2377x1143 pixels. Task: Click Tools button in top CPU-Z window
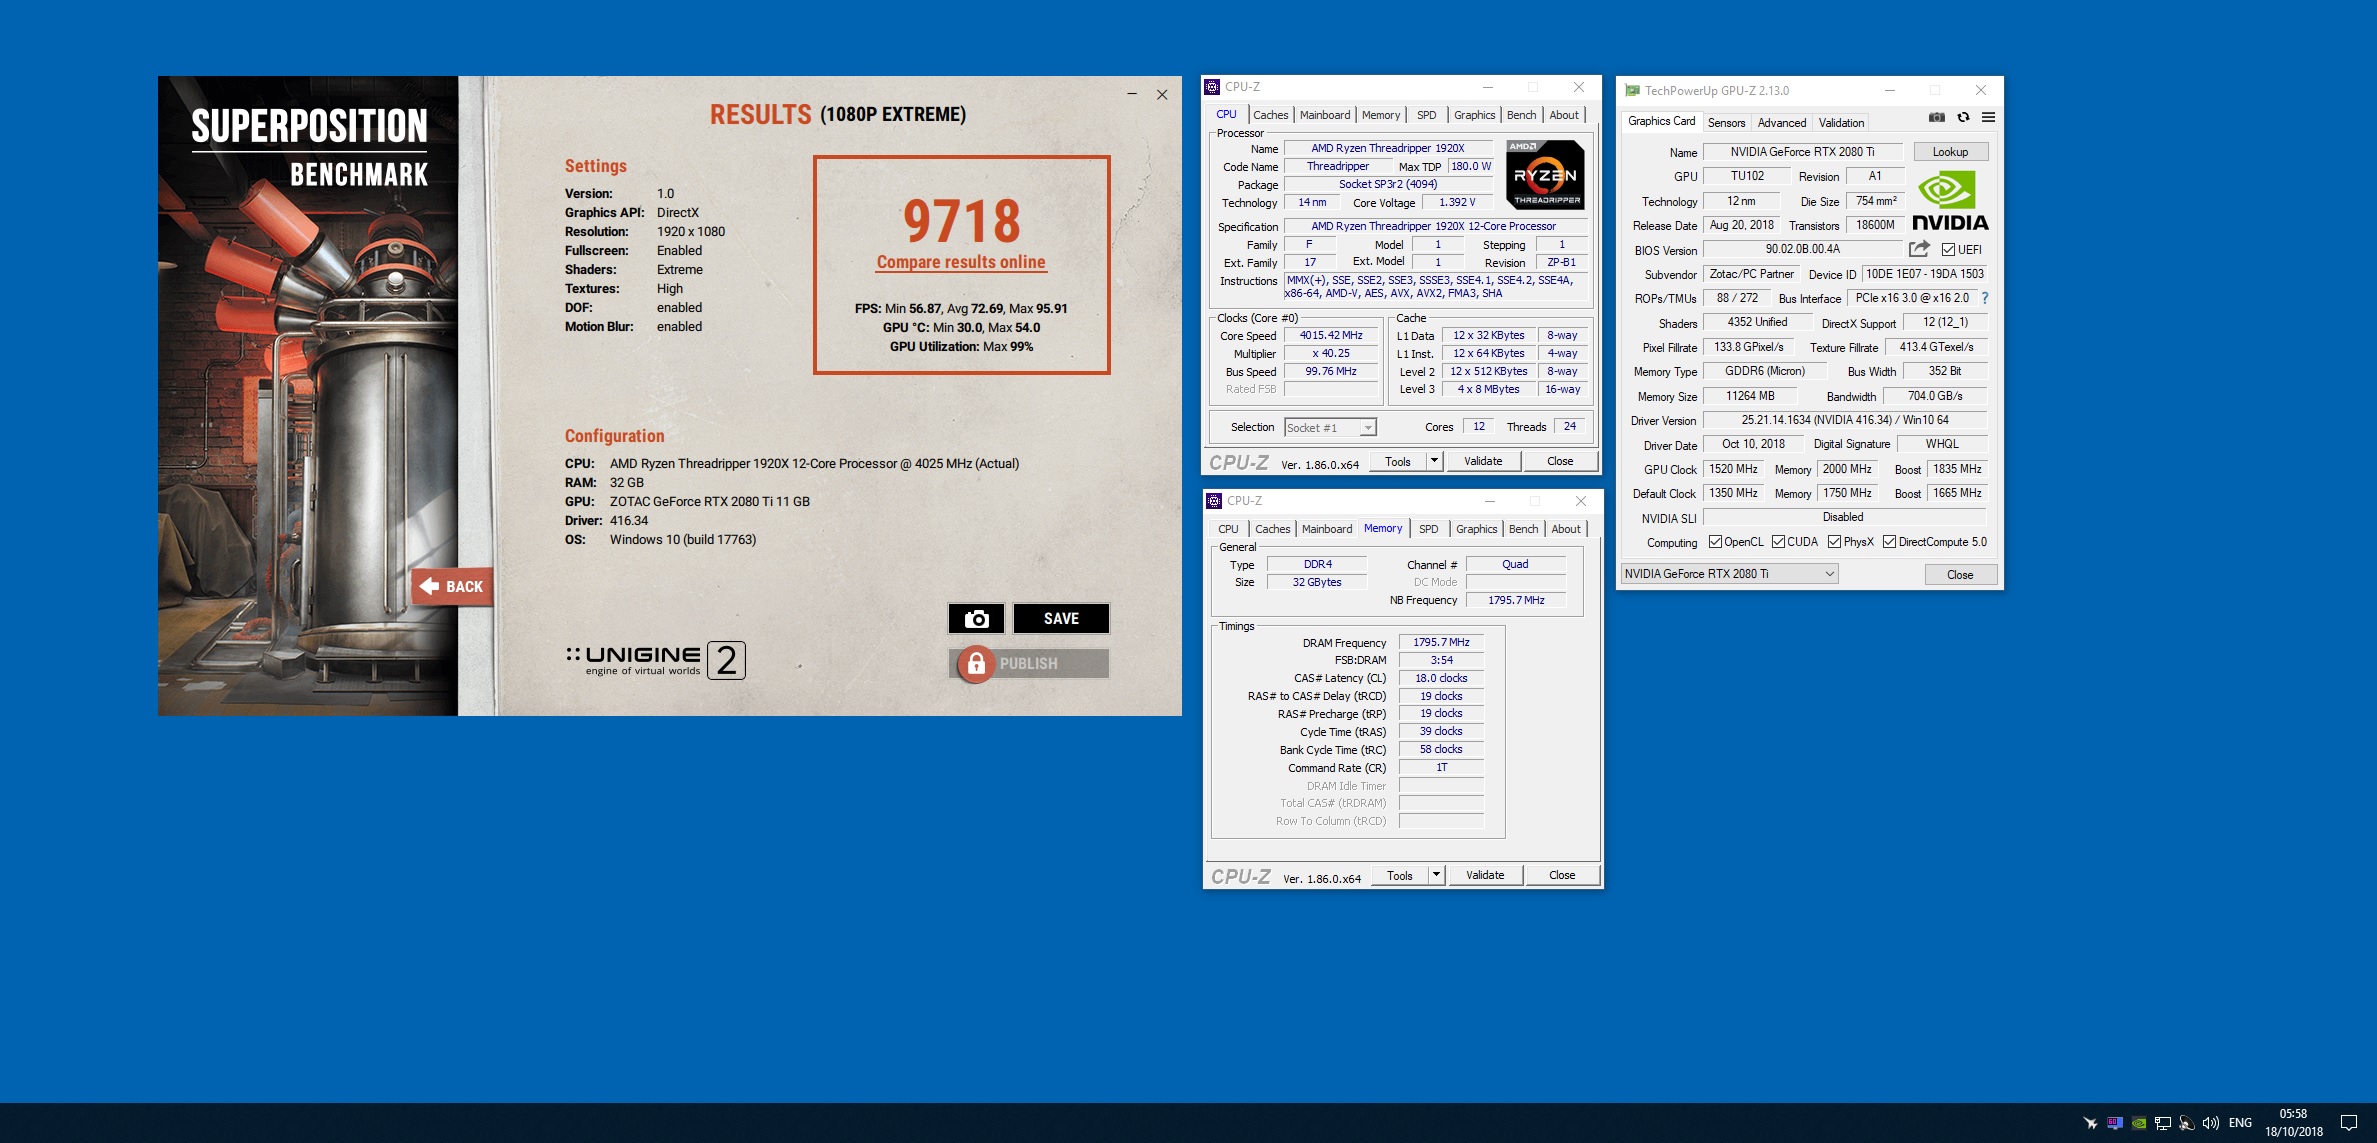(x=1398, y=461)
